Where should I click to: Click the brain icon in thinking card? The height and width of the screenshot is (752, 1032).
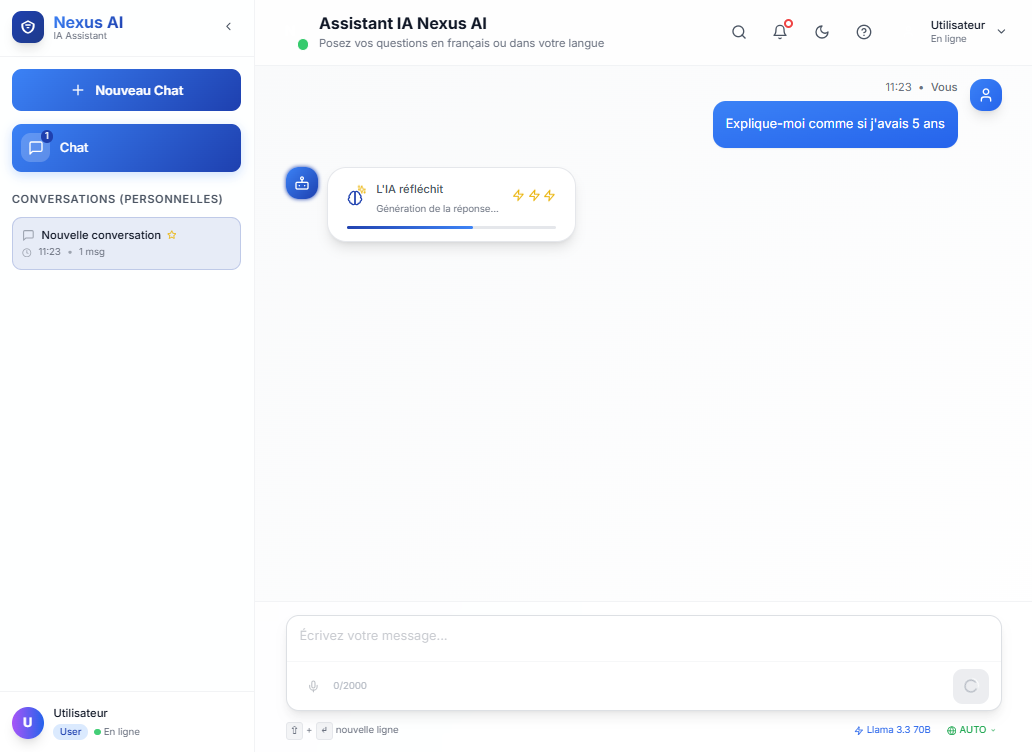click(355, 197)
